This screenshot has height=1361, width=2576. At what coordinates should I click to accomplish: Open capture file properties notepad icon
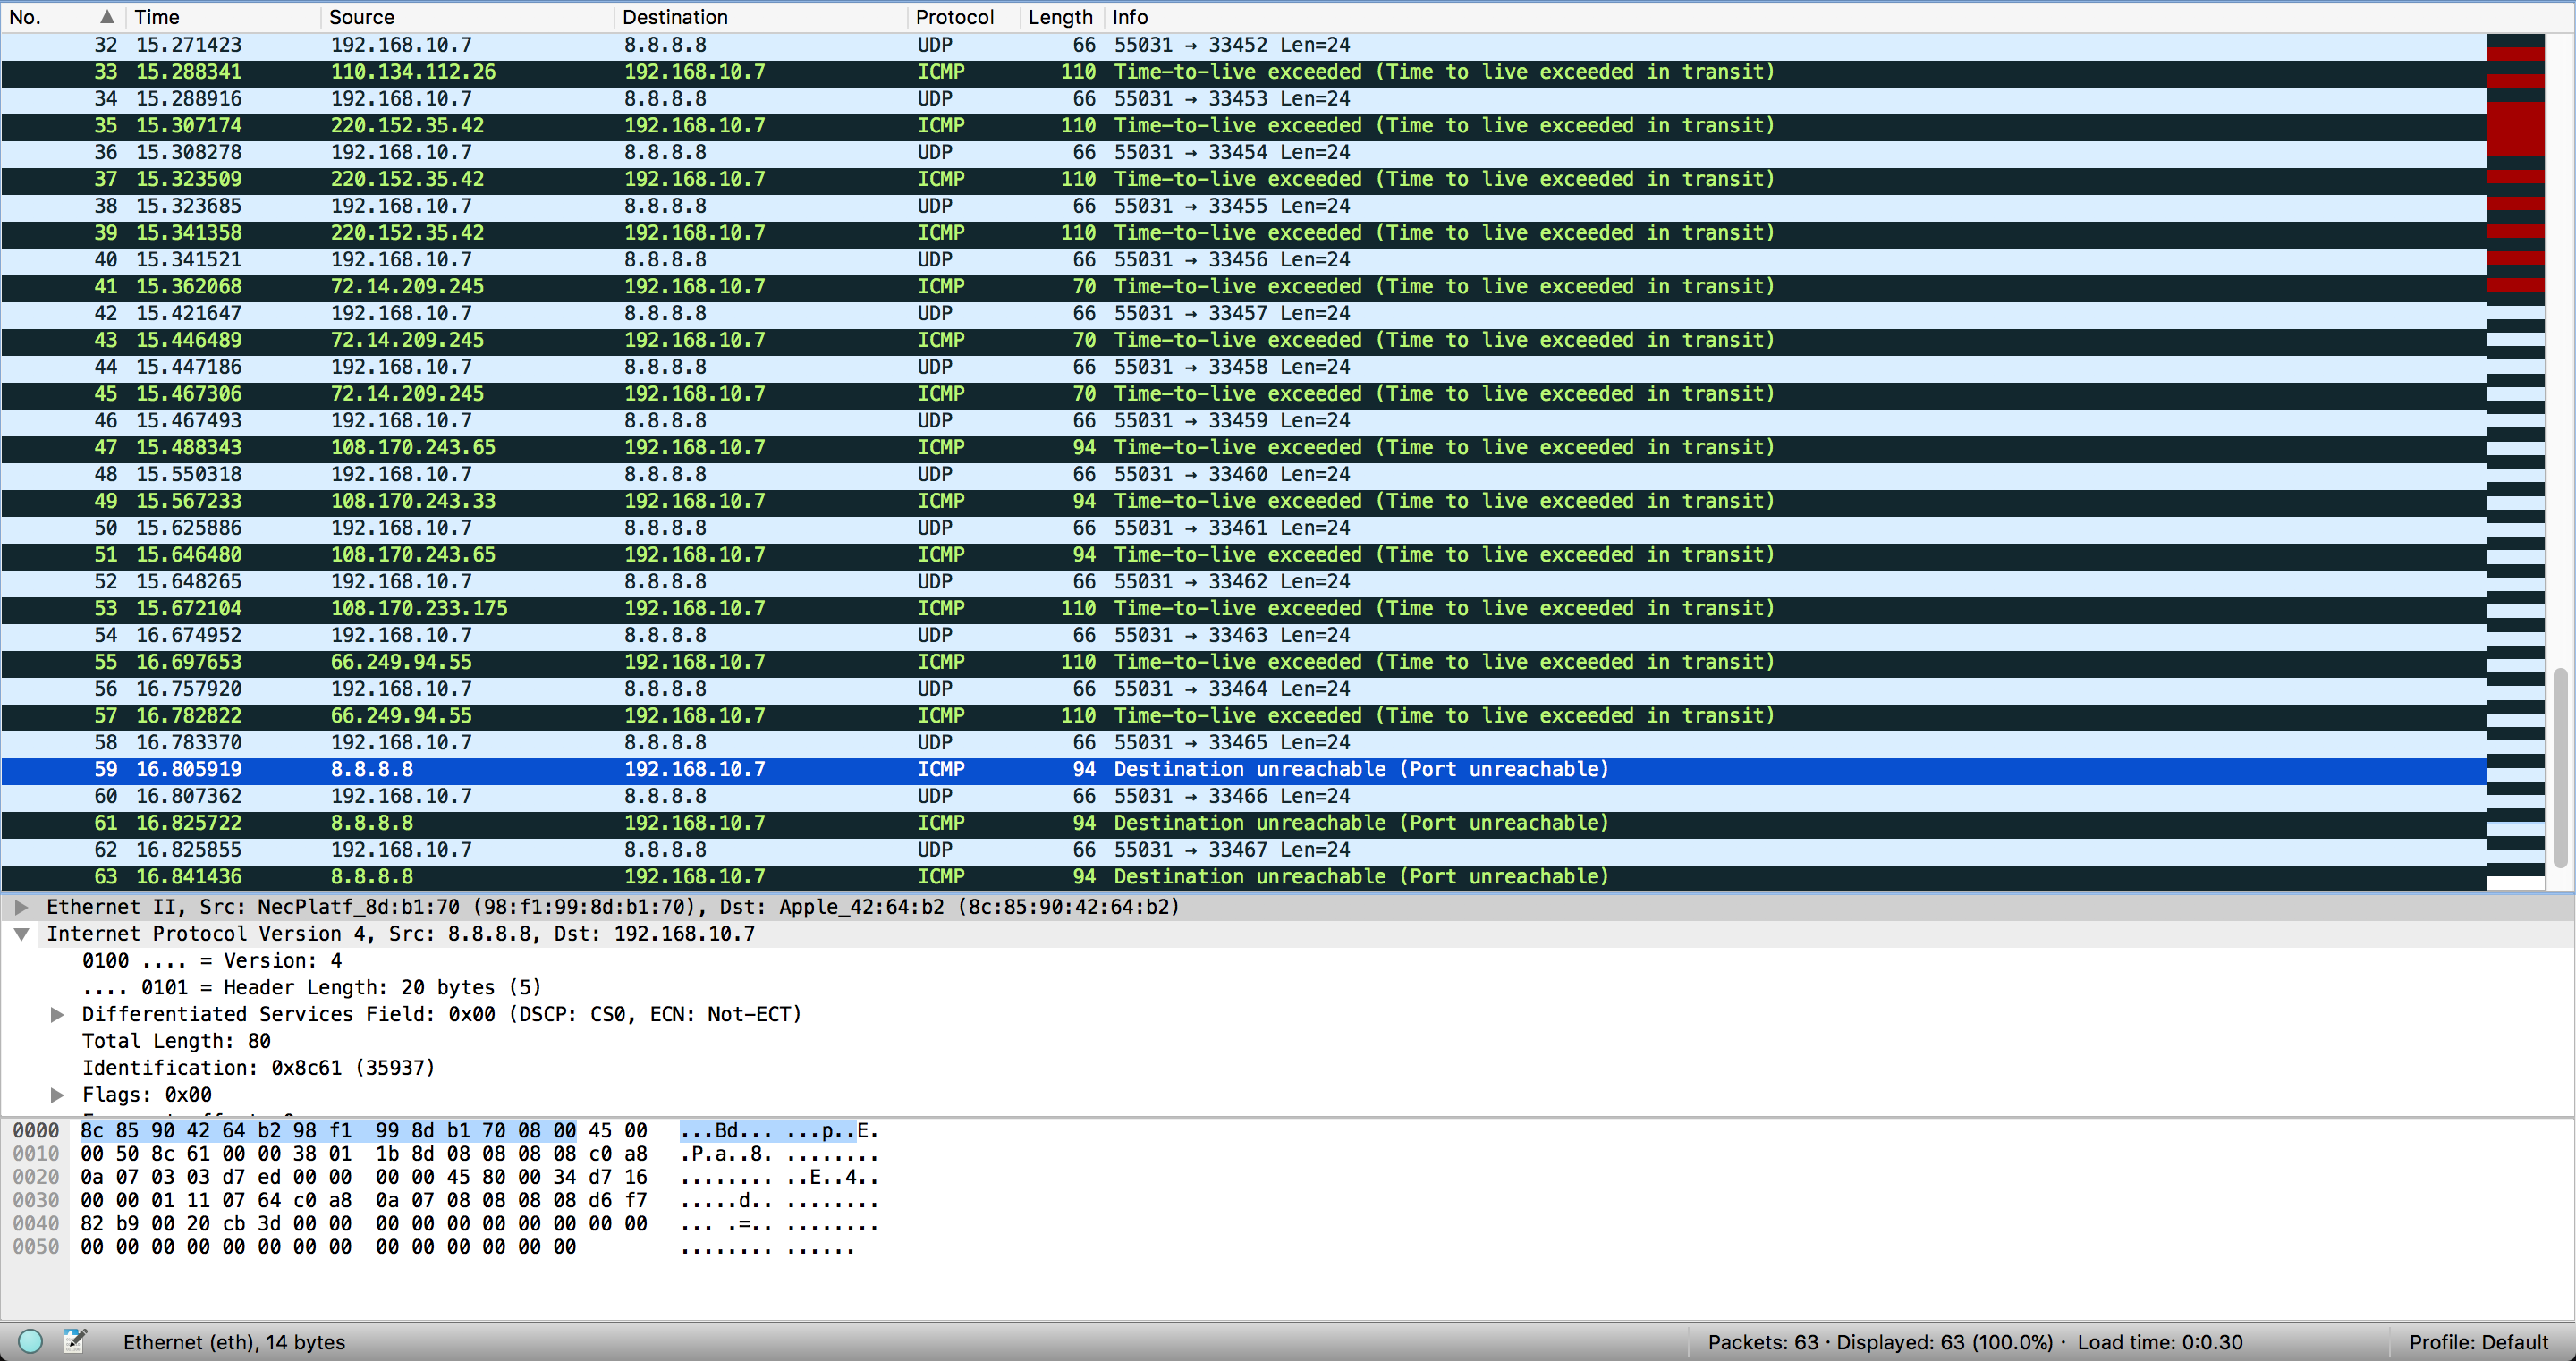(x=75, y=1341)
